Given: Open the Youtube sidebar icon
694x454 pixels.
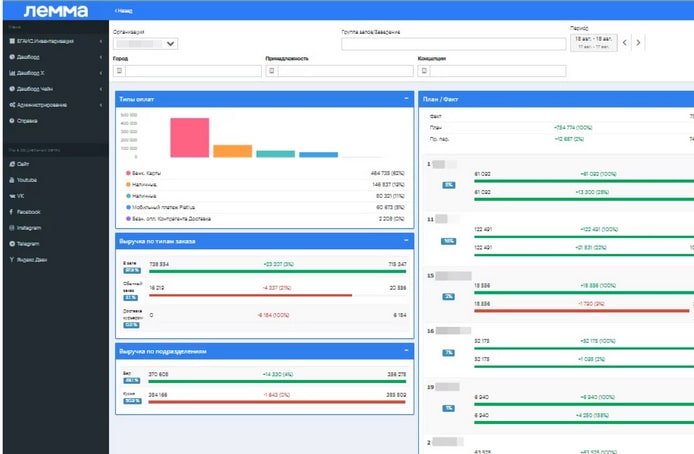Looking at the screenshot, I should tap(12, 180).
